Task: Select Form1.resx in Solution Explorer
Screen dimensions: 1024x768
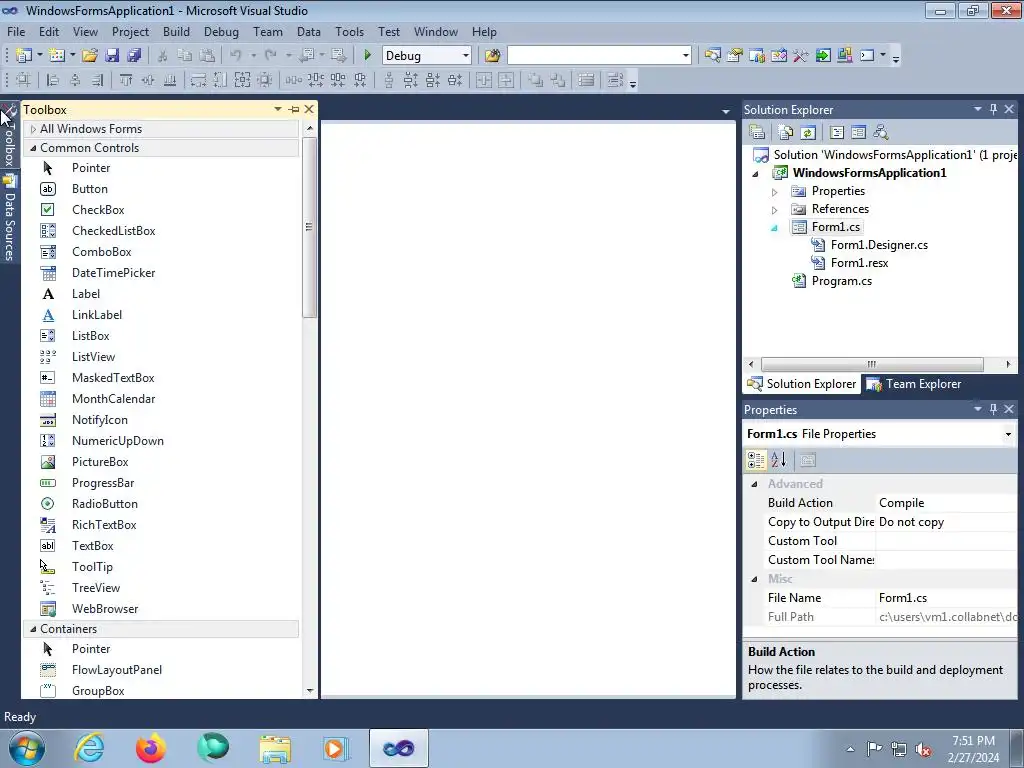Action: pyautogui.click(x=859, y=263)
